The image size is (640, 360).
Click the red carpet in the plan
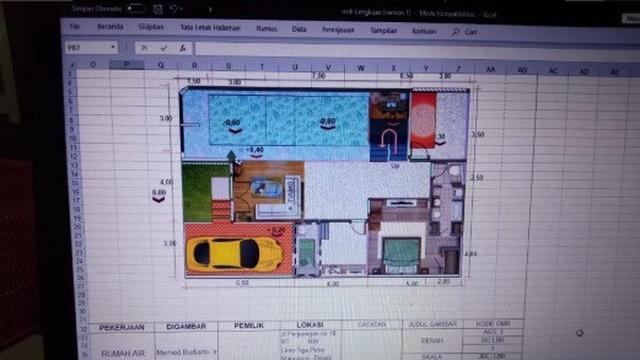tap(423, 120)
